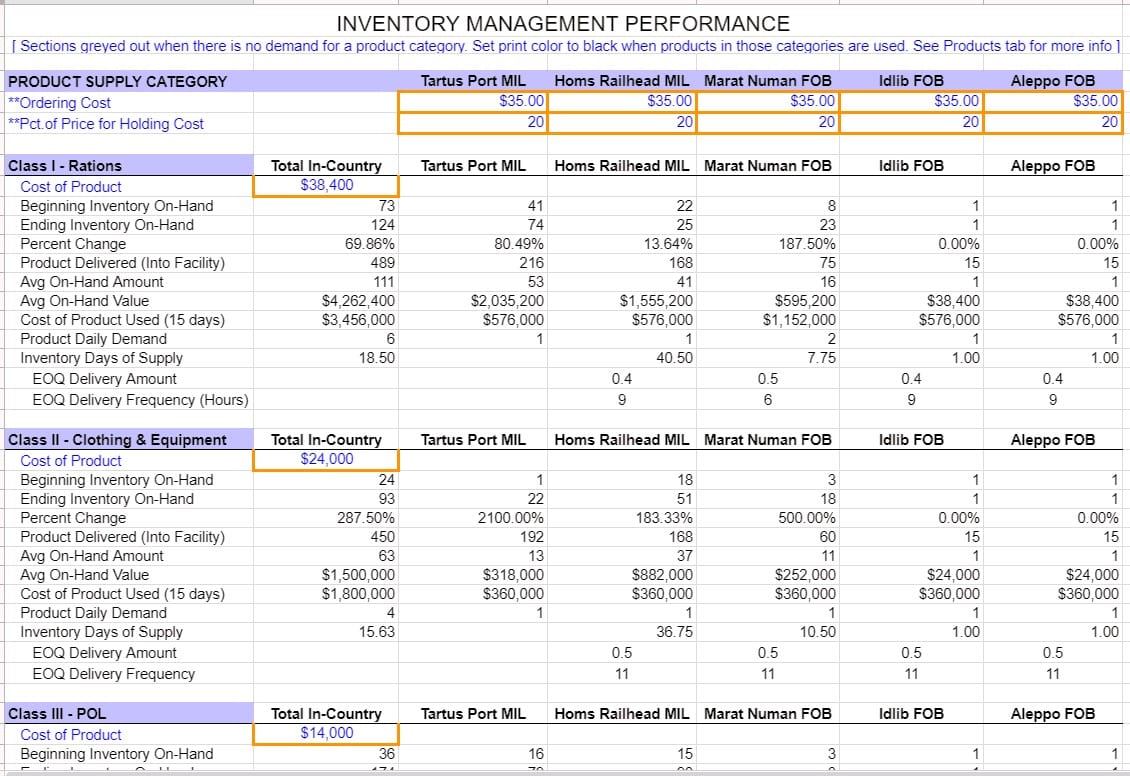Click the $1,555,200 avg on-hand value
The image size is (1130, 776).
coord(656,300)
